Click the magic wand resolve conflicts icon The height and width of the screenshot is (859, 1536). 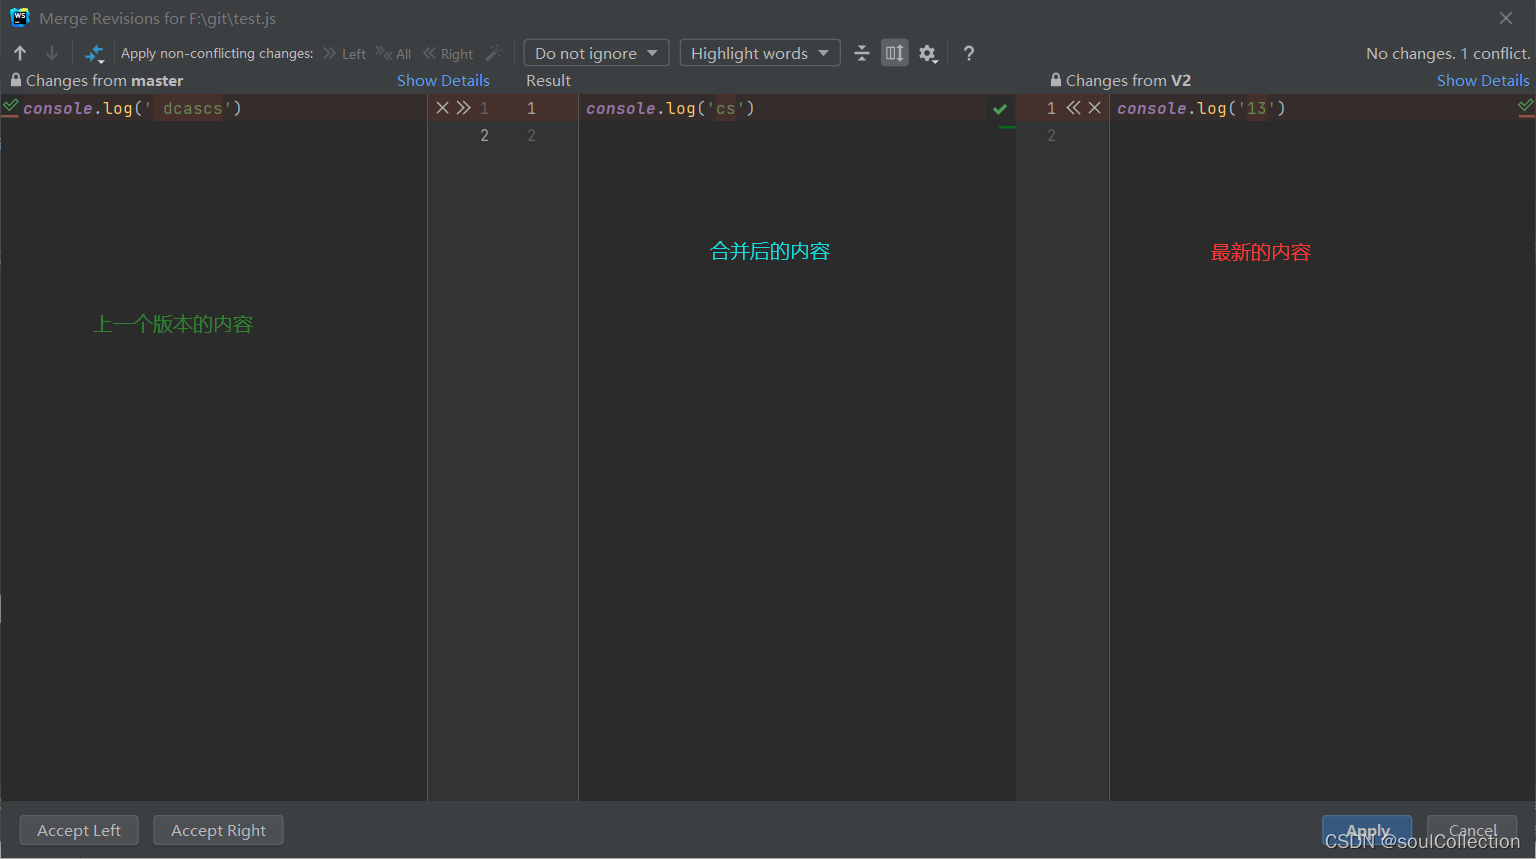[x=494, y=53]
